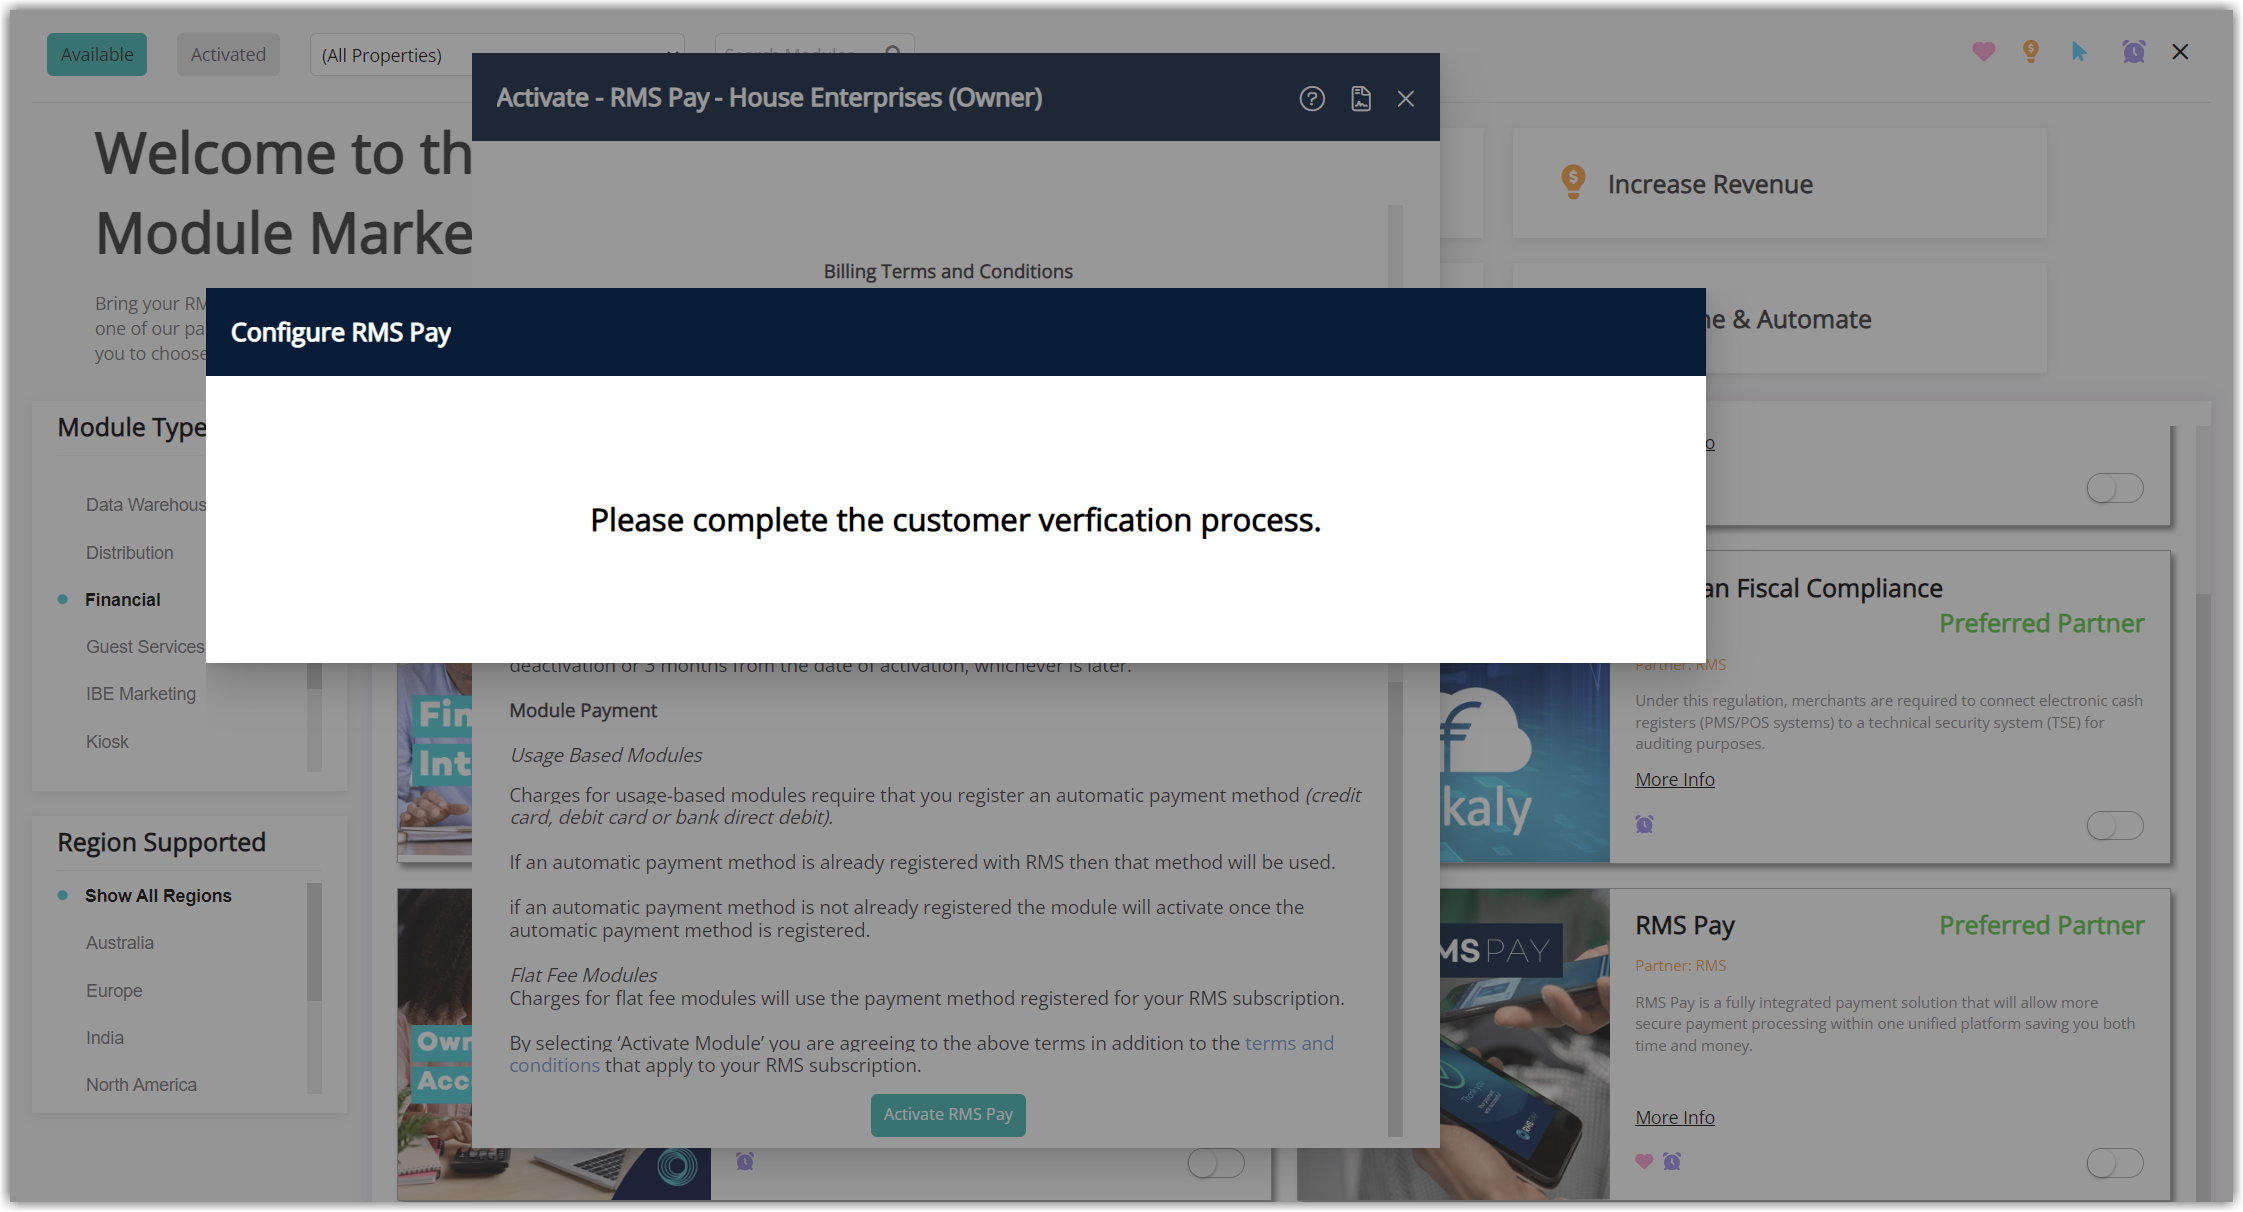Screen dimensions: 2243x1212
Task: Toggle the switch on the top right module card
Action: (2115, 488)
